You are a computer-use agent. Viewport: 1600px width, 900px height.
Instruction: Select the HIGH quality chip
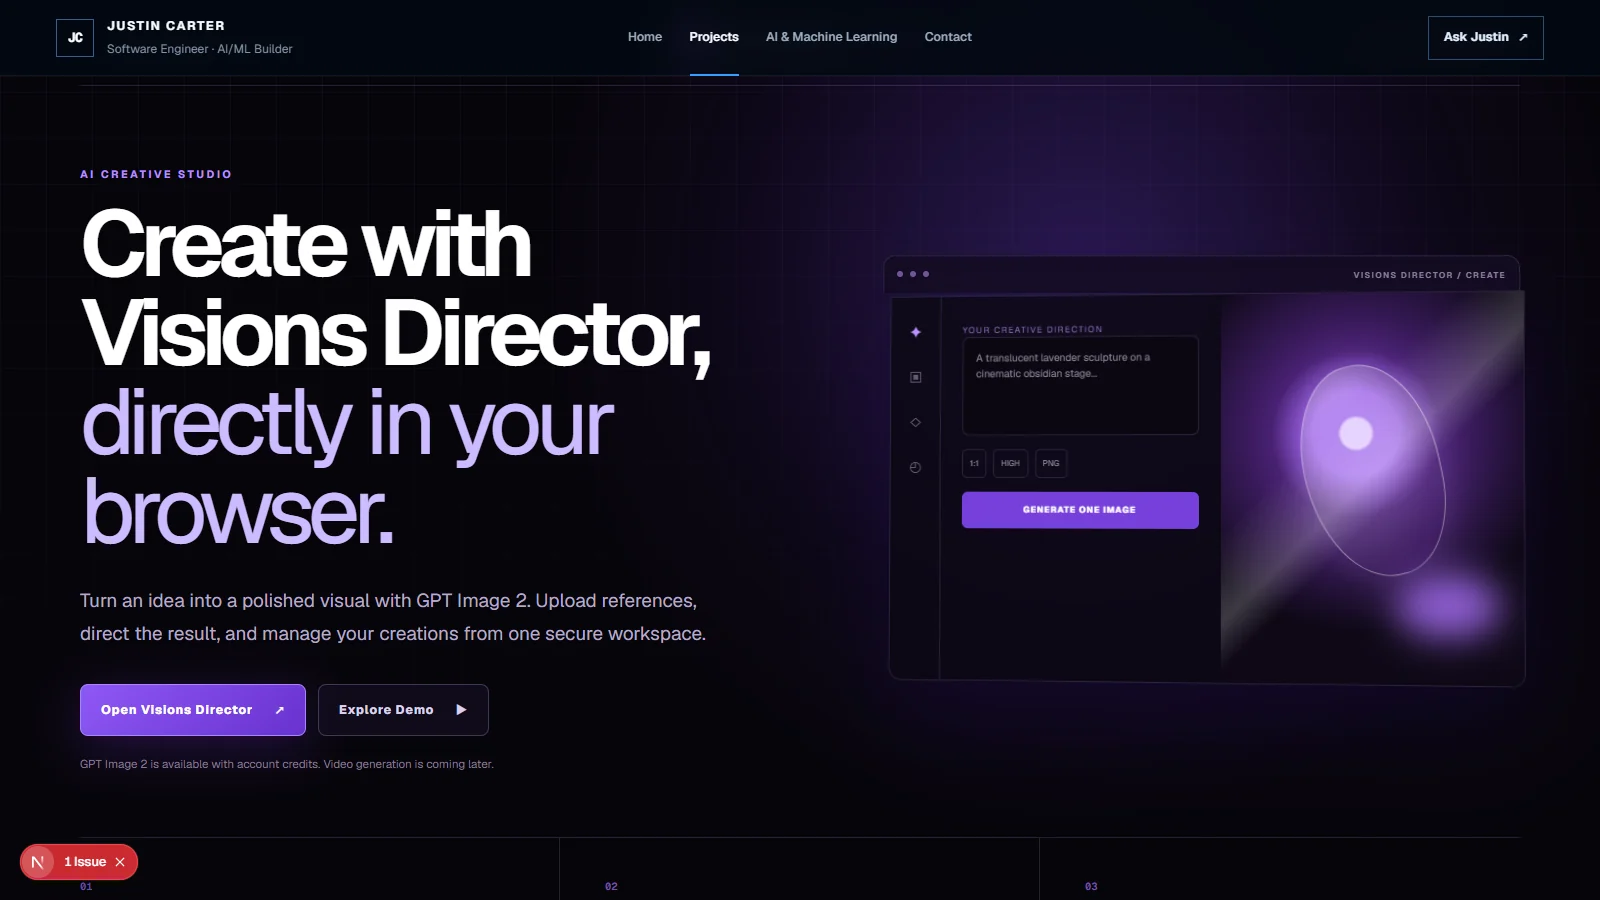coord(1010,463)
